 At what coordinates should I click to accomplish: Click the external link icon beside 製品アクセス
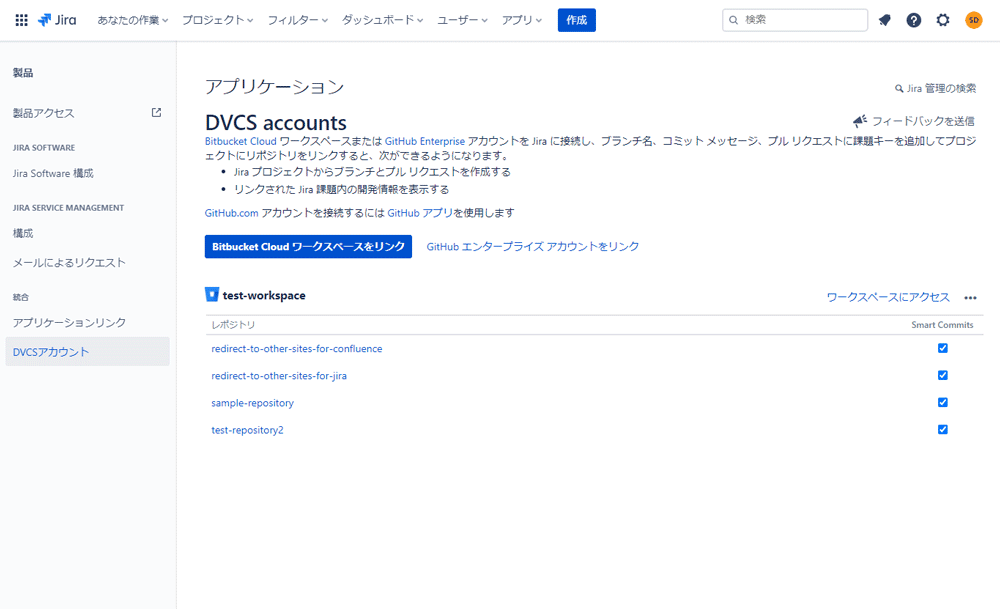(156, 112)
